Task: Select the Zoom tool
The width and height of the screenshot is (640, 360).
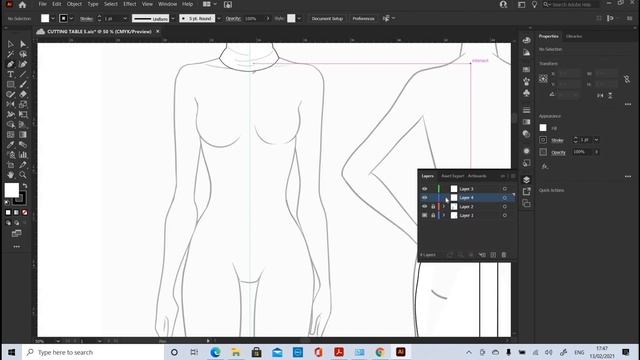Action: point(23,175)
